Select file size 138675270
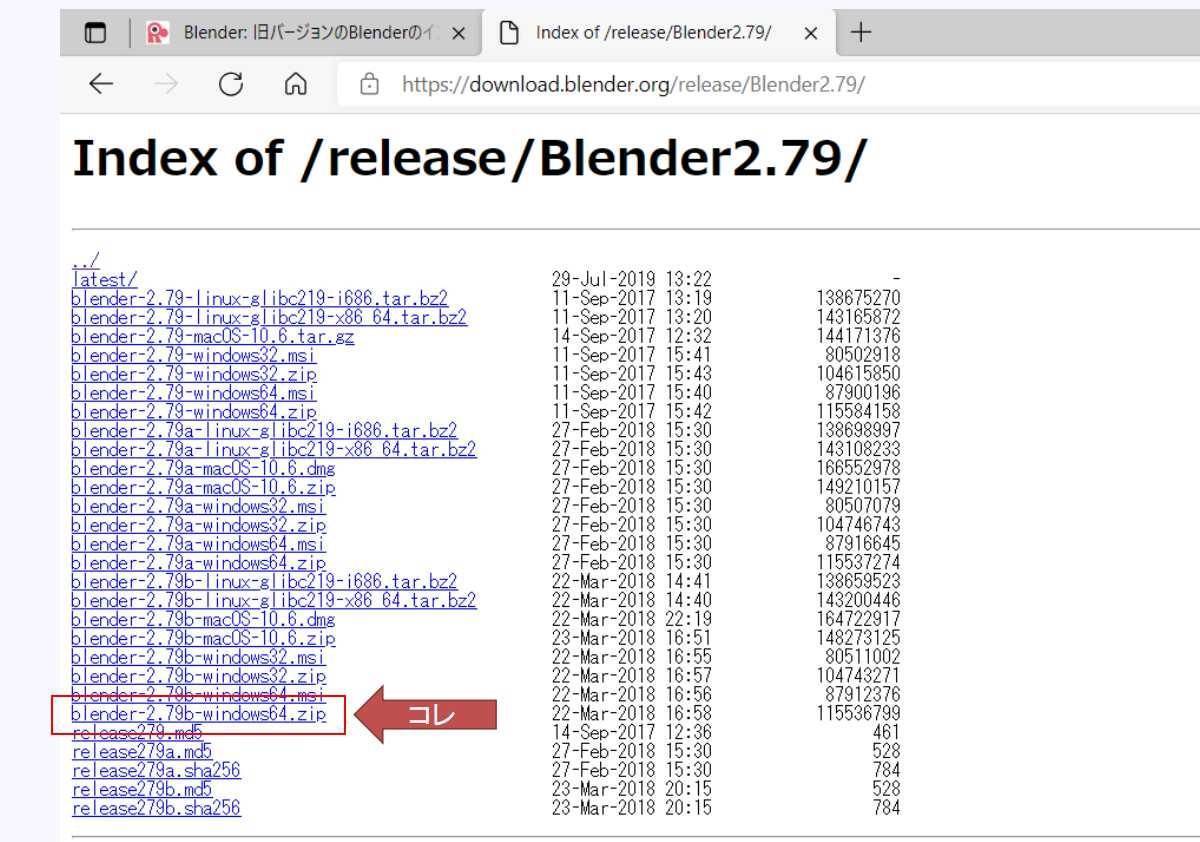Image resolution: width=1200 pixels, height=842 pixels. (858, 298)
